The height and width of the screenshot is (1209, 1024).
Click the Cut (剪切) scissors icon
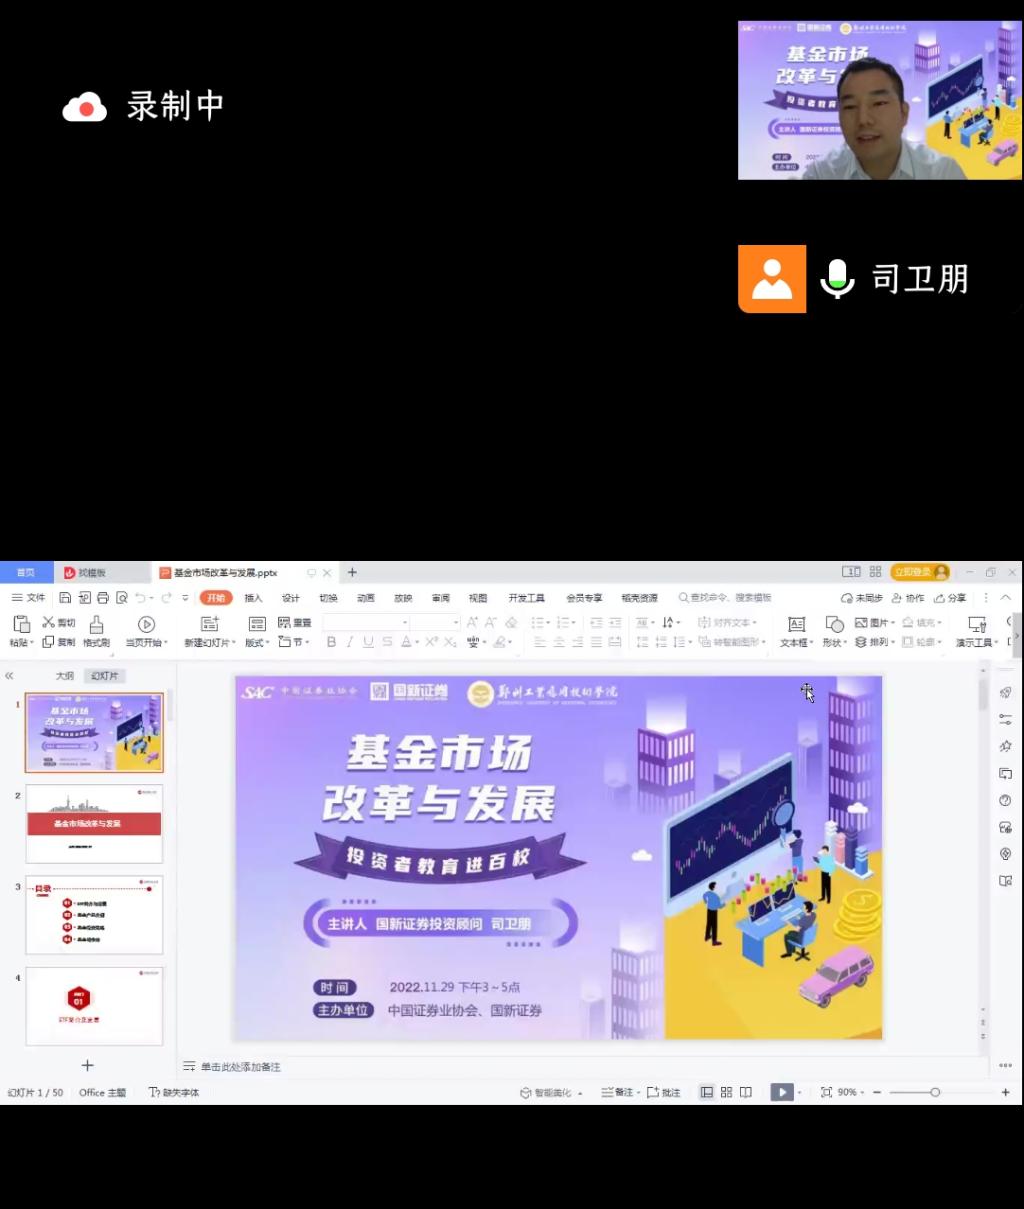(x=48, y=623)
